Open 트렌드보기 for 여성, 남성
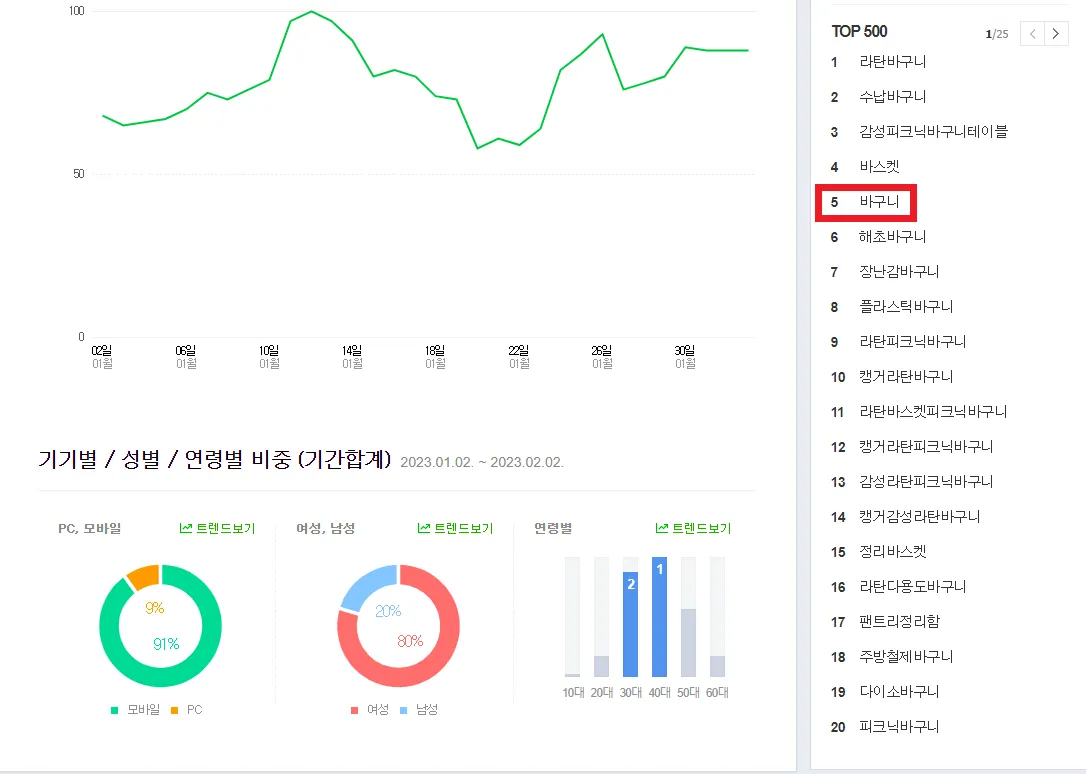1086x774 pixels. tap(455, 528)
